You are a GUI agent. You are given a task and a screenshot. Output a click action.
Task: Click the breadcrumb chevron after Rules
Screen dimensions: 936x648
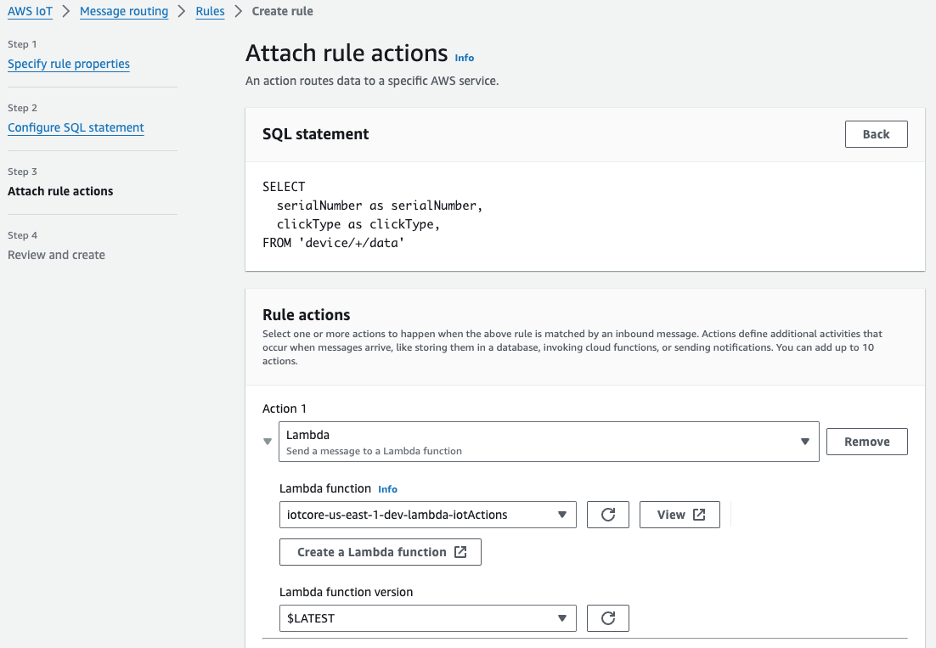(237, 11)
